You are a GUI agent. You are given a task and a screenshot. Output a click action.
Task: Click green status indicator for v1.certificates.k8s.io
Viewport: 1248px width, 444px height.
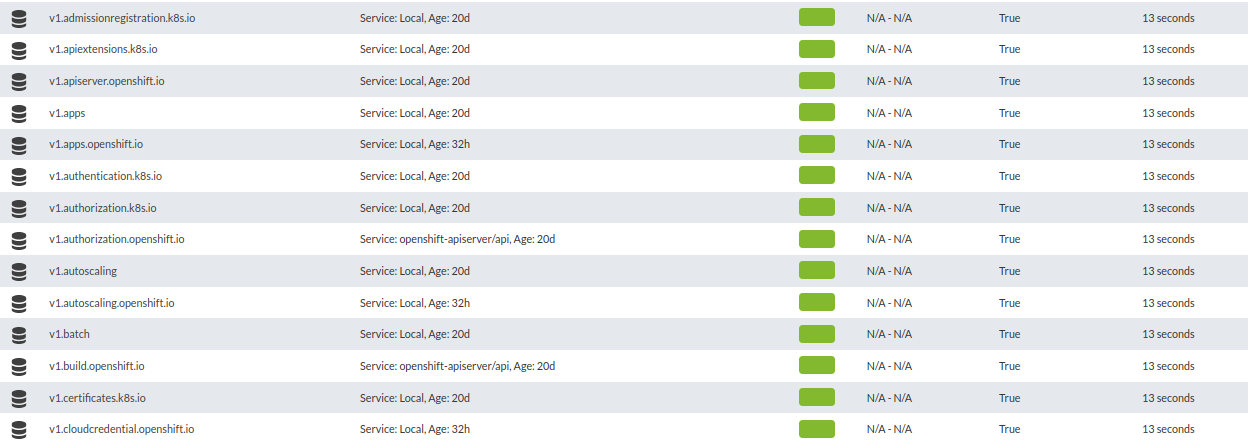click(x=817, y=398)
